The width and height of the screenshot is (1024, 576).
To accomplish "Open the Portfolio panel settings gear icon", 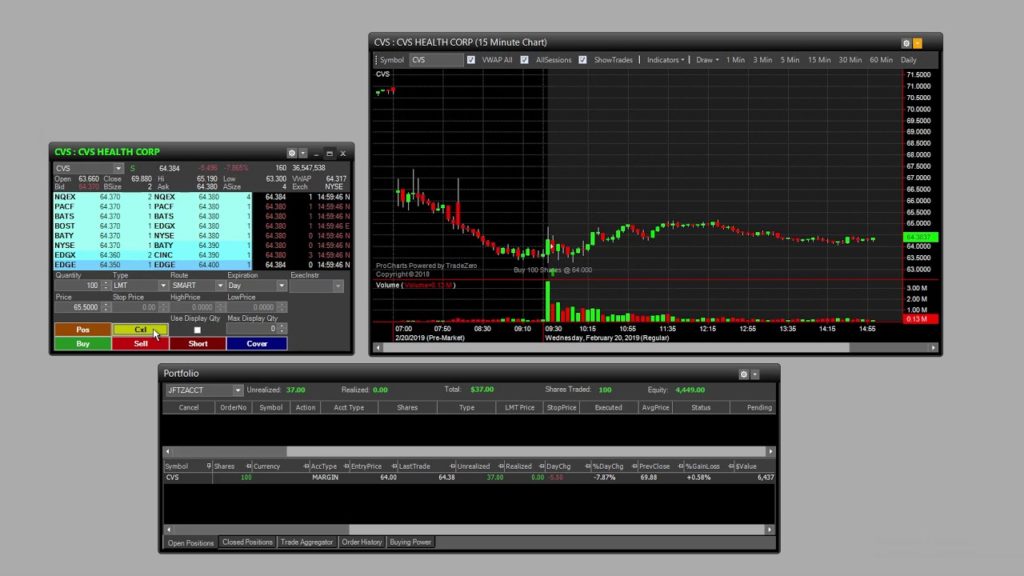I will coord(742,373).
